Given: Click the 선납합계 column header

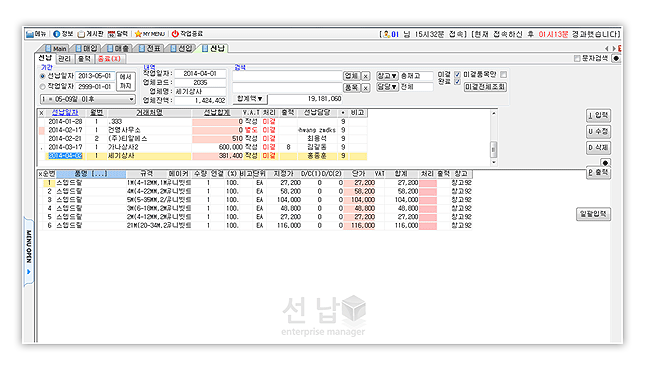Looking at the screenshot, I should click(x=217, y=113).
